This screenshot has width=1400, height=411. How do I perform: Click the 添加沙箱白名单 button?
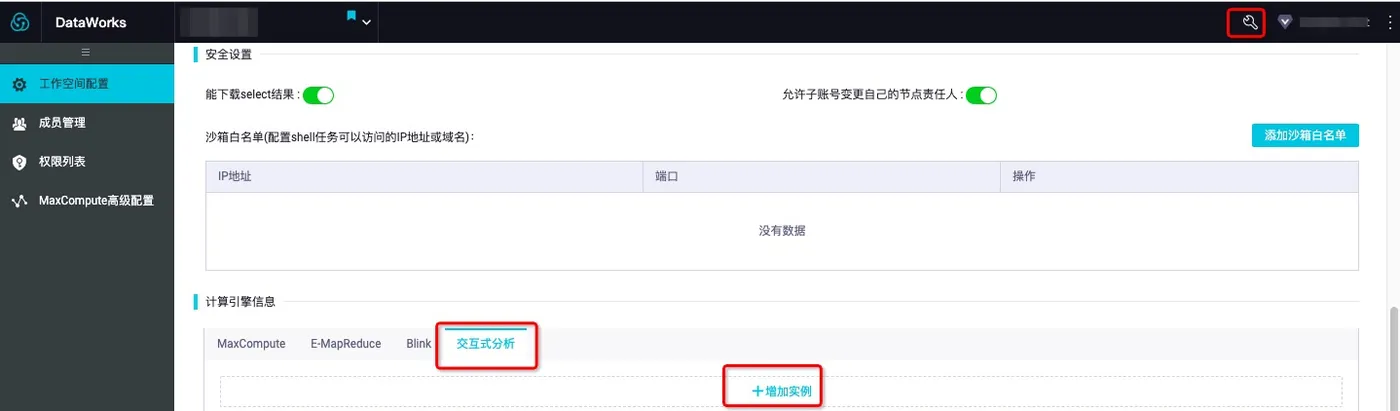(1304, 135)
